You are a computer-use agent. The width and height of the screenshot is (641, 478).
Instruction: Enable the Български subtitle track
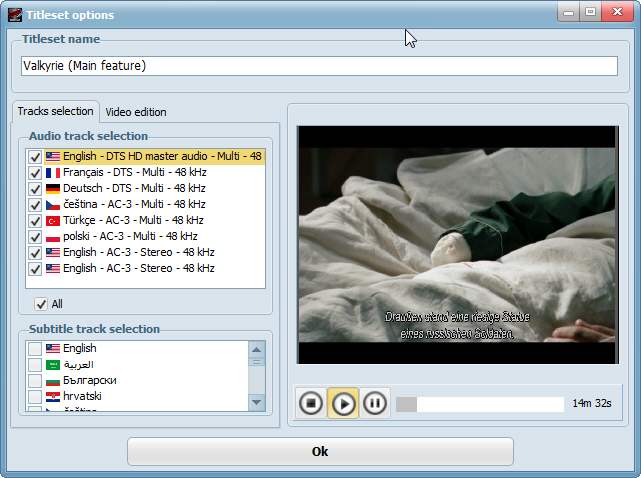[x=35, y=381]
